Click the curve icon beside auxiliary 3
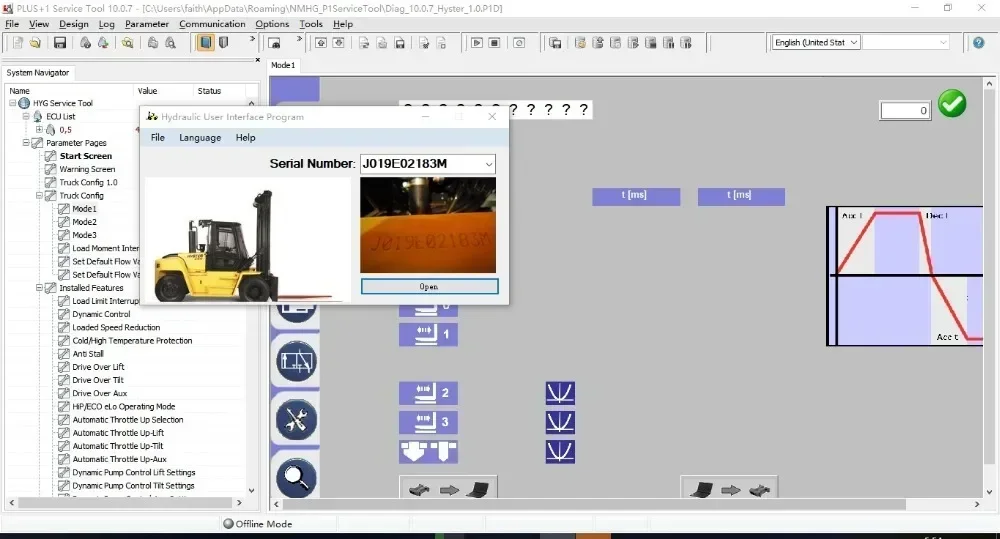The width and height of the screenshot is (1000, 539). point(560,422)
